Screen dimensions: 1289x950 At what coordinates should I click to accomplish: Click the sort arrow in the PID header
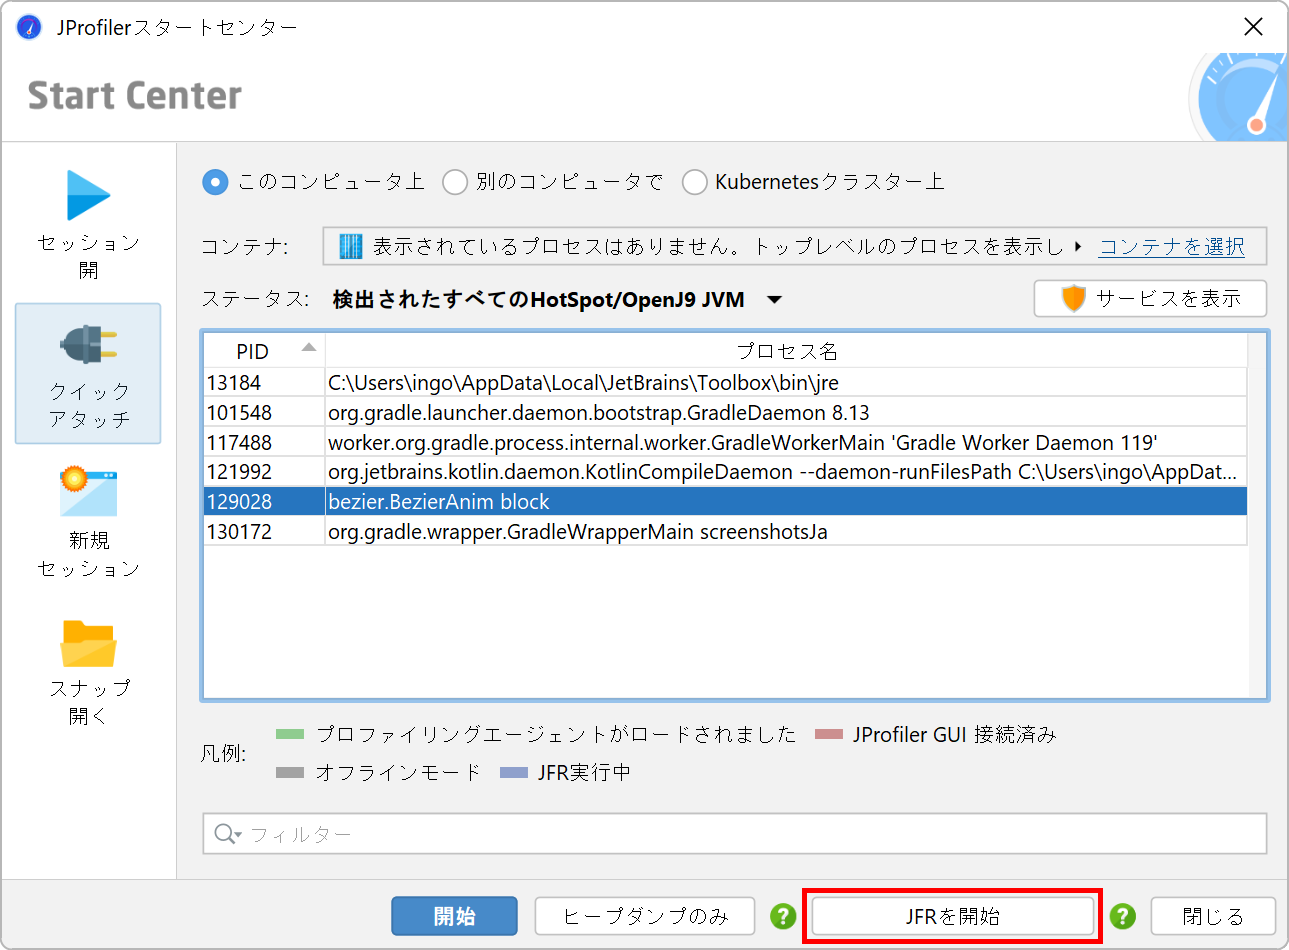tap(309, 347)
